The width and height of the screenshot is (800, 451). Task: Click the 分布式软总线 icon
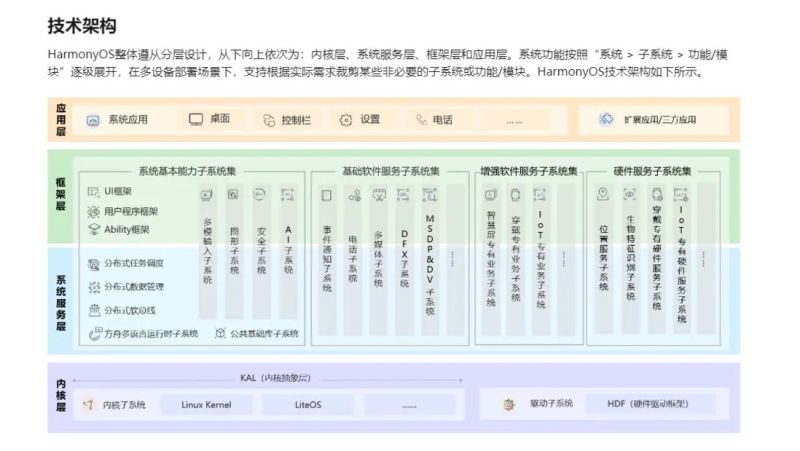point(94,310)
